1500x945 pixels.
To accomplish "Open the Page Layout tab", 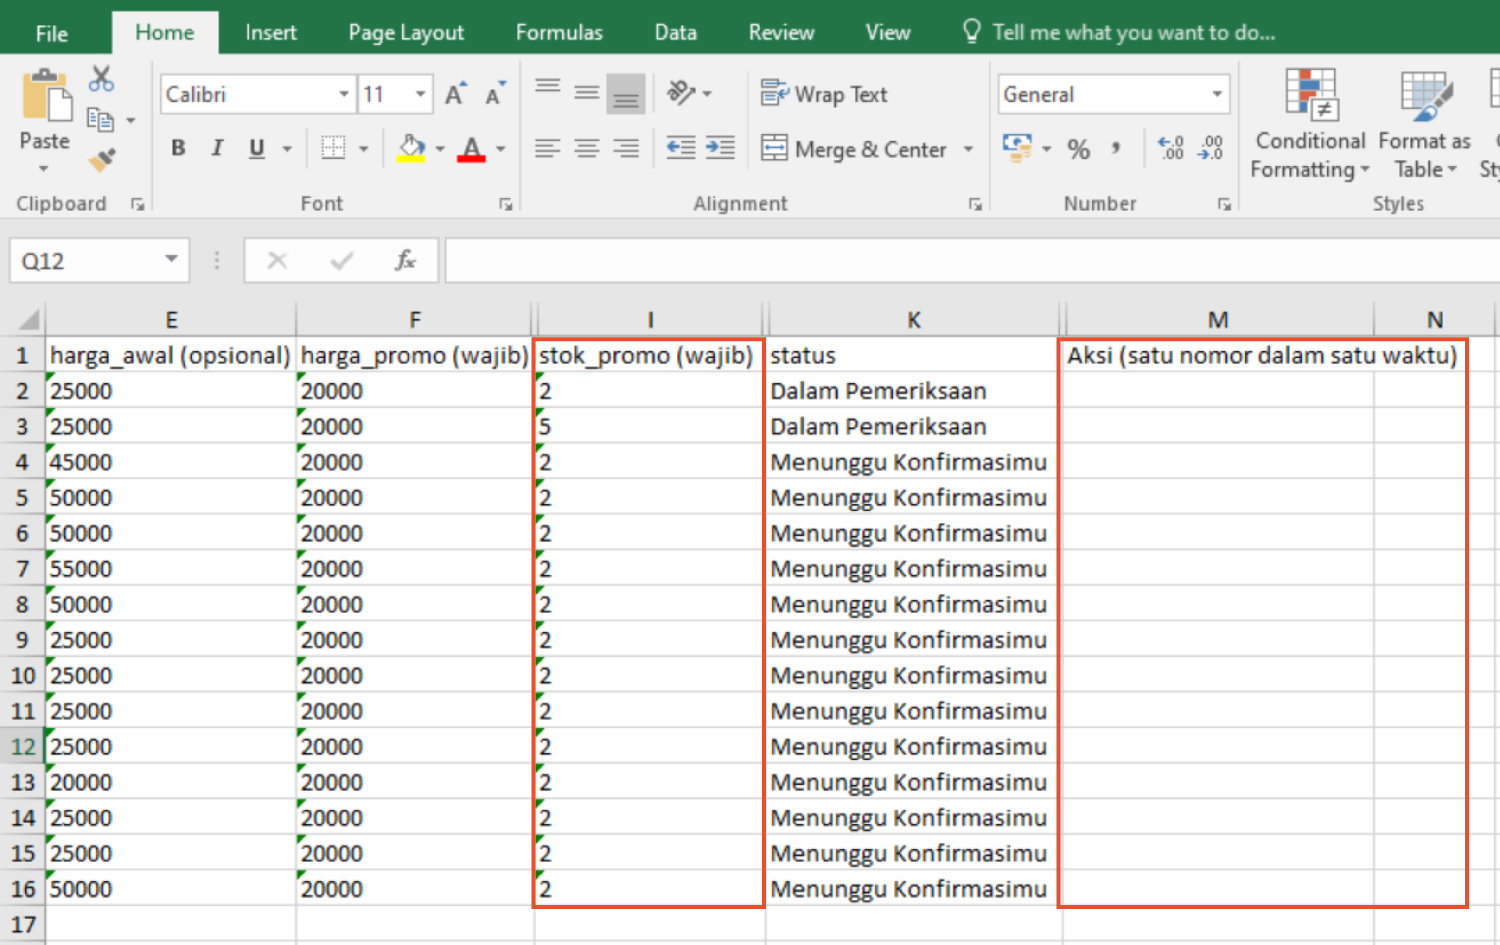I will [x=406, y=32].
